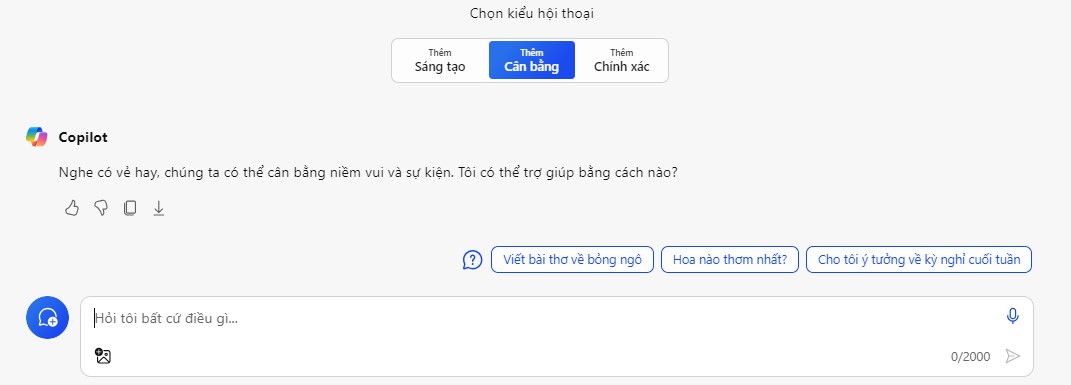Like the Copilot response with thumbs up
1071x385 pixels.
pos(72,208)
